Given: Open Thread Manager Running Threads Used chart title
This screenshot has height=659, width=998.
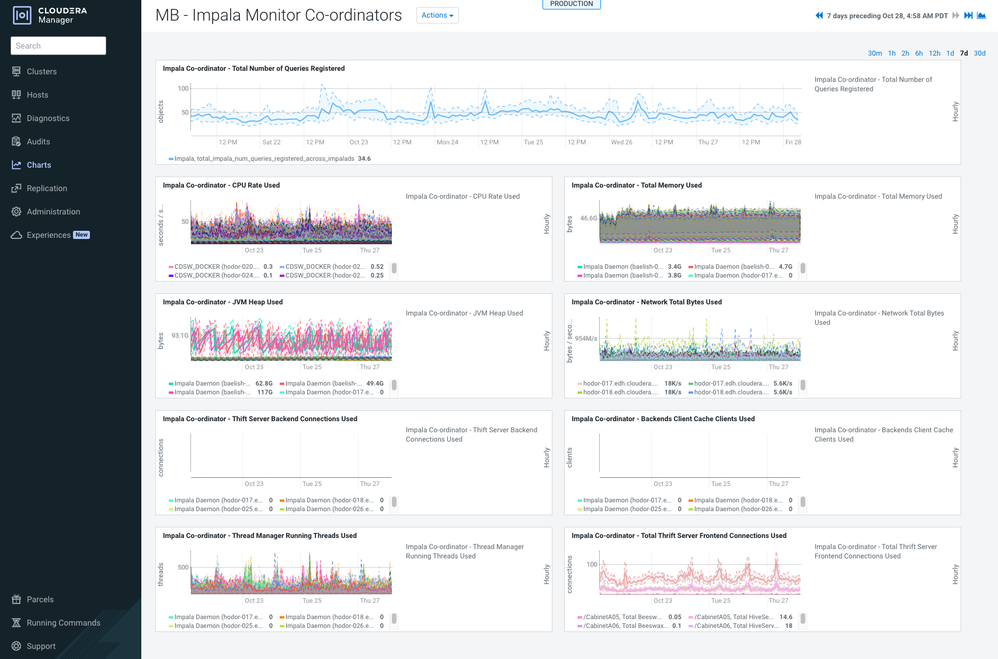Looking at the screenshot, I should click(259, 536).
